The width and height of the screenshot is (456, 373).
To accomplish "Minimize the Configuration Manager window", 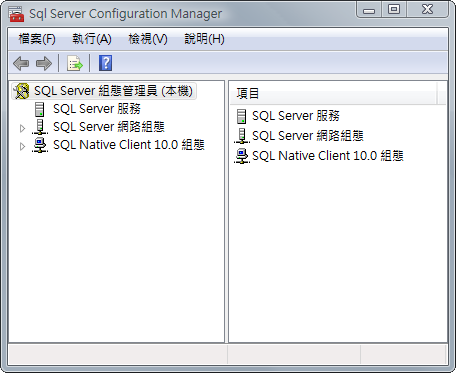I will pos(369,10).
